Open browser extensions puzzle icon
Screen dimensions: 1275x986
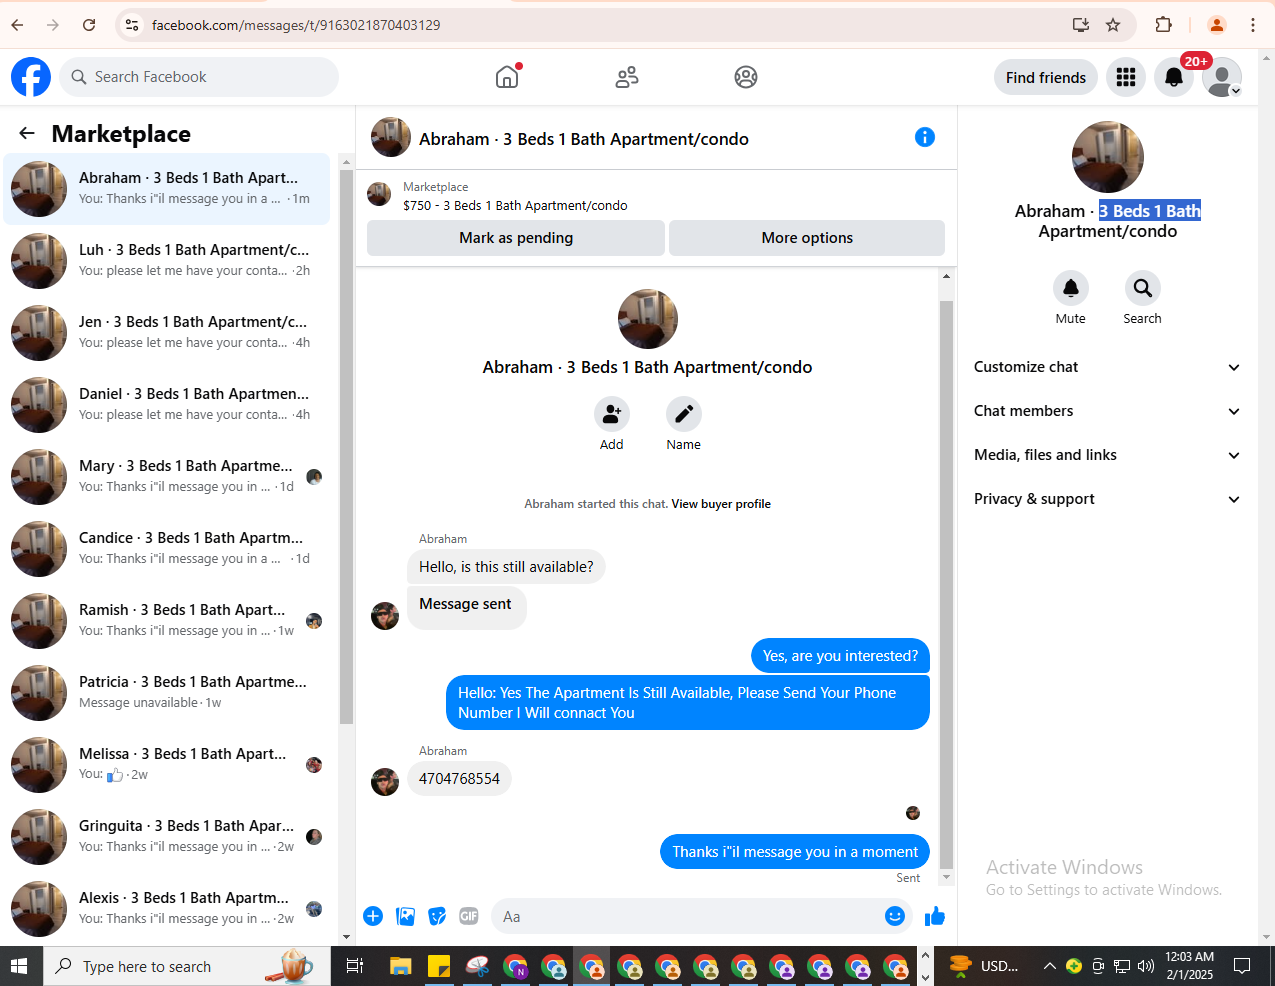(1163, 25)
